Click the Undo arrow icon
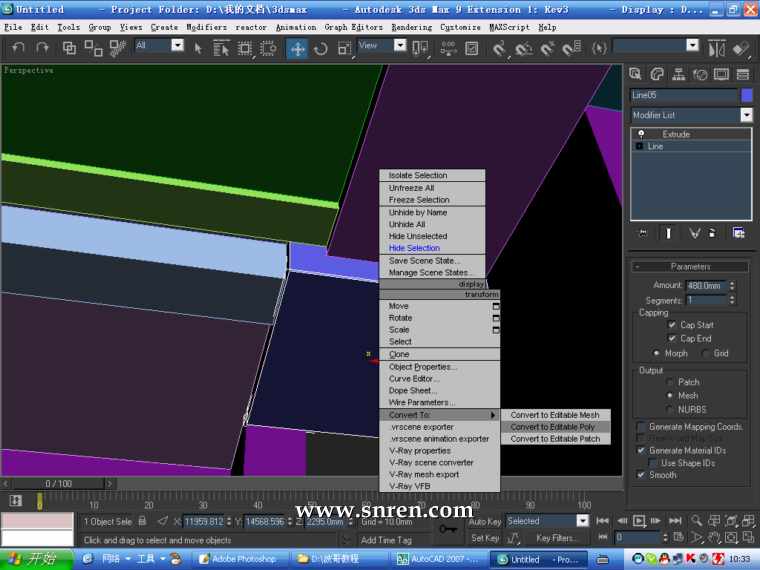The width and height of the screenshot is (760, 570). click(18, 47)
